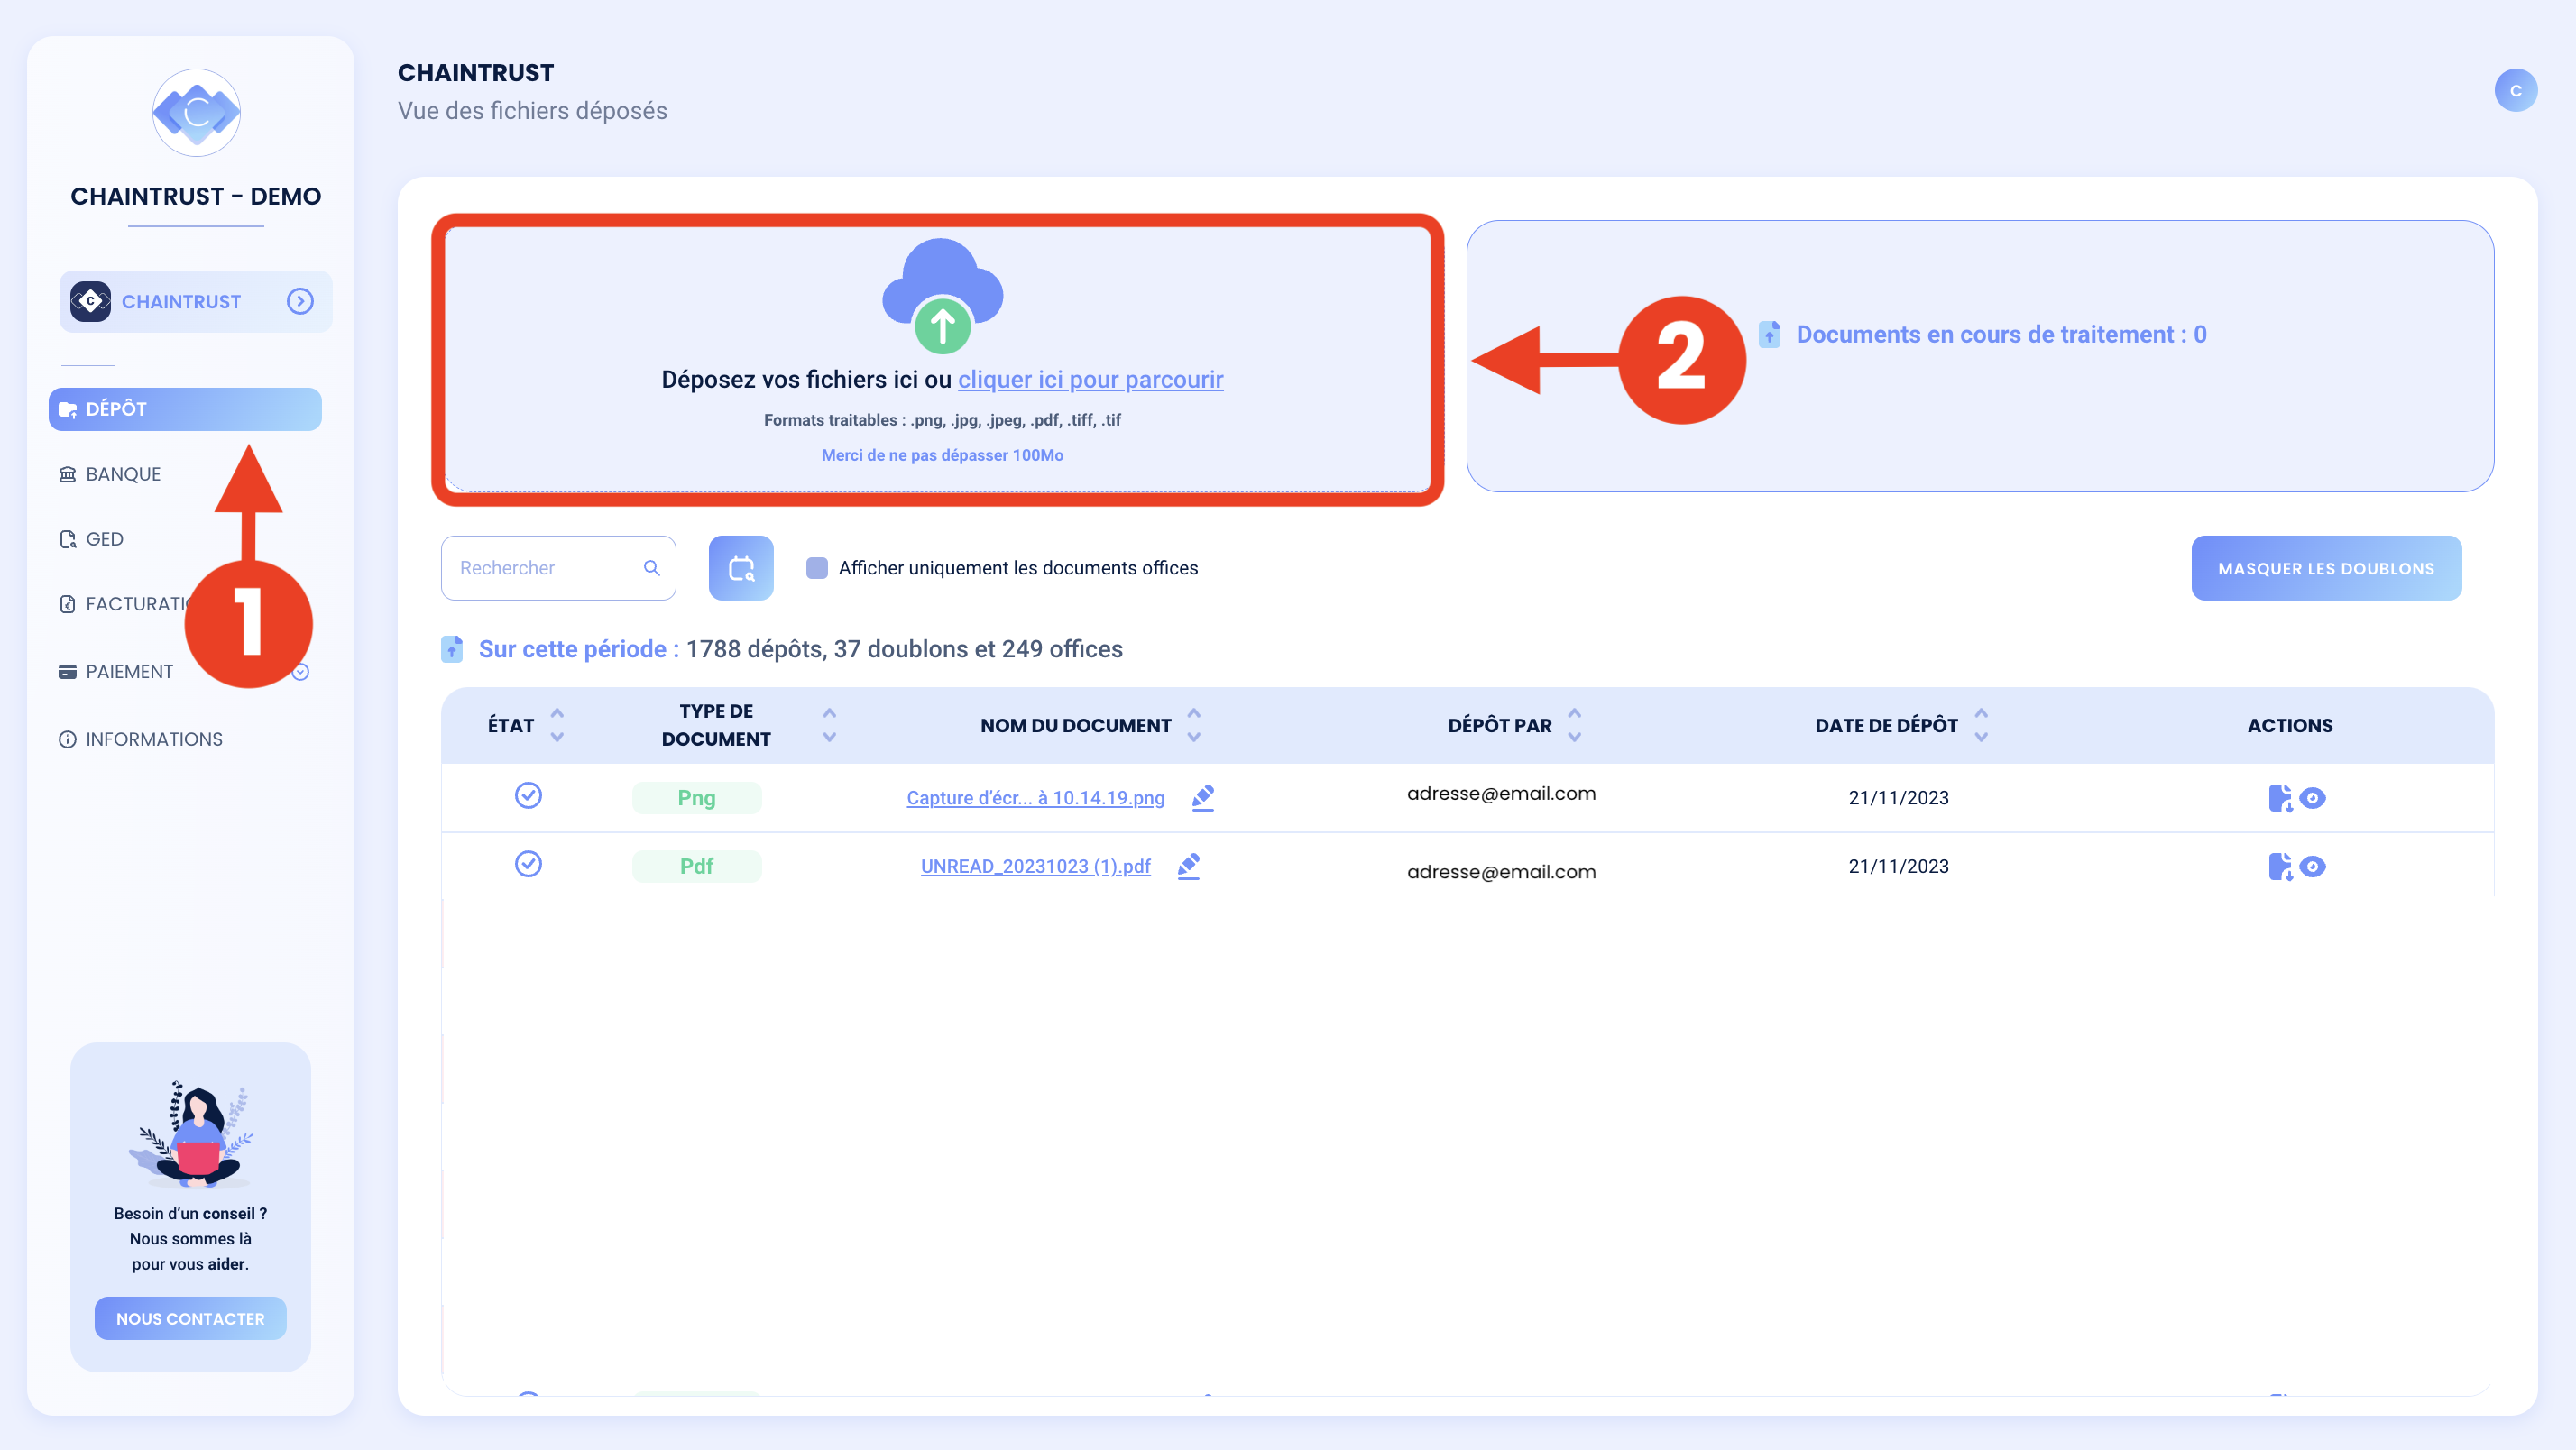The height and width of the screenshot is (1450, 2576).
Task: Open the INFORMATIONS page
Action: coord(154,739)
